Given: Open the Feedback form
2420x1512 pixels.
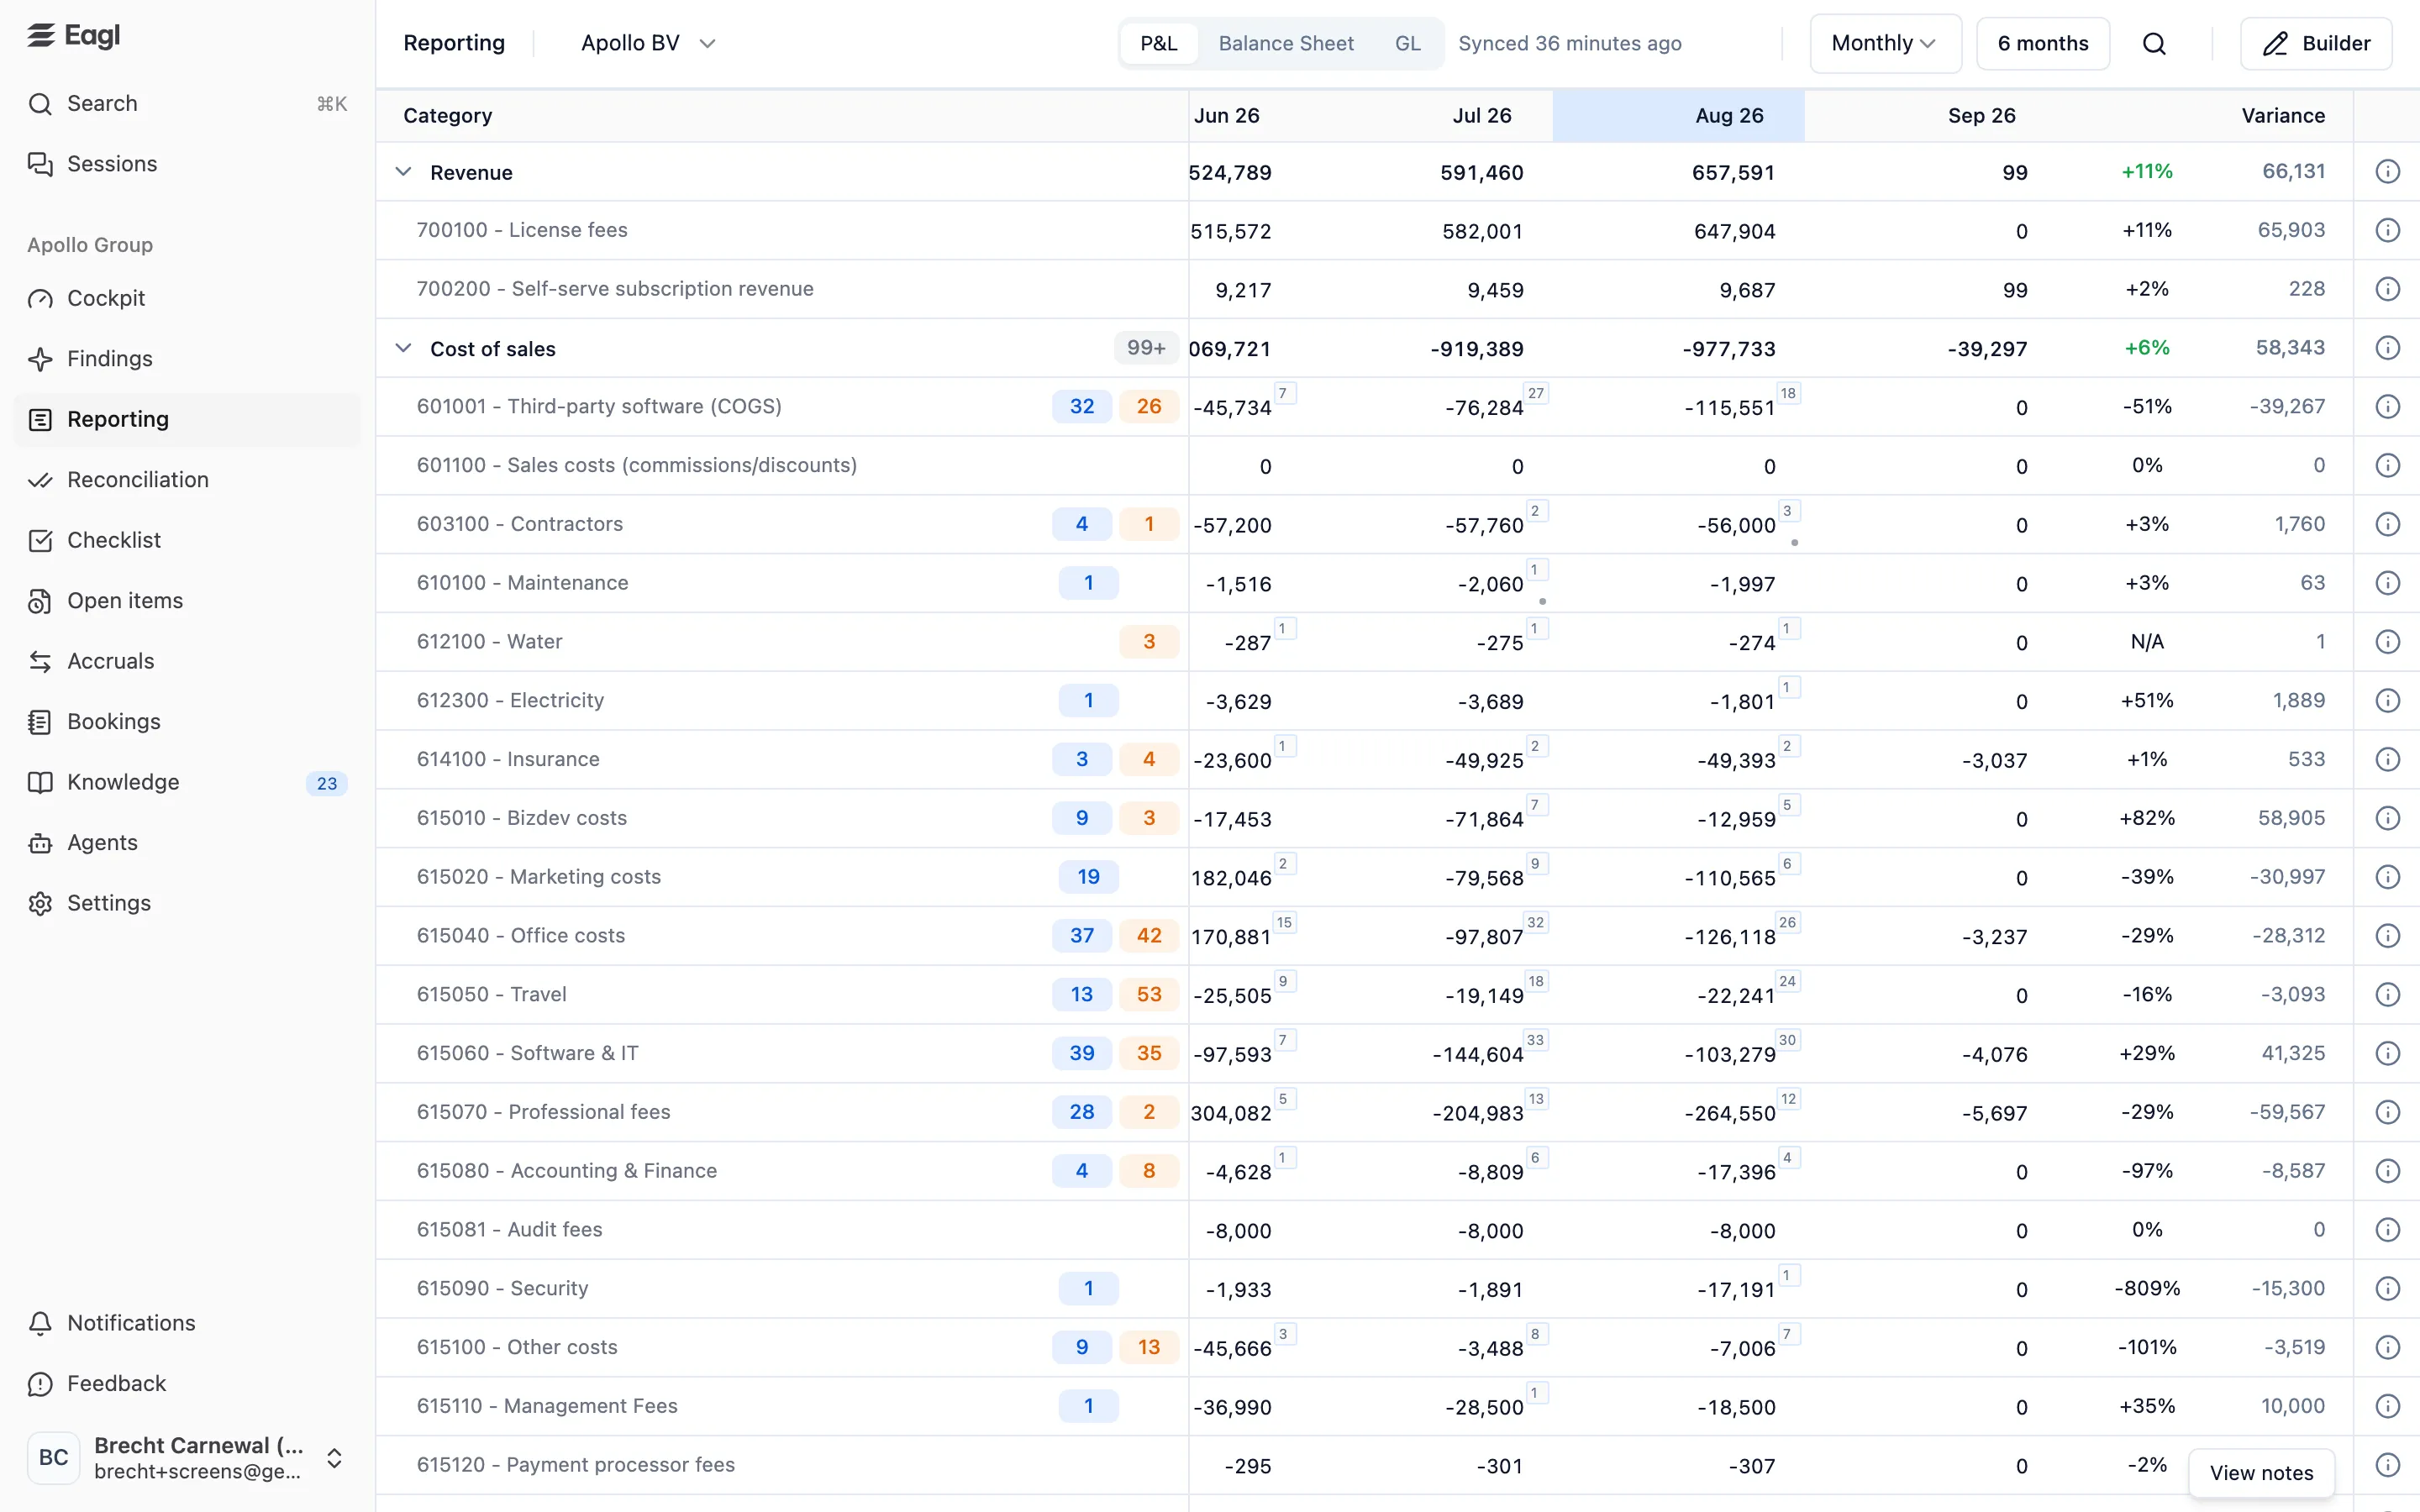Looking at the screenshot, I should coord(187,1384).
